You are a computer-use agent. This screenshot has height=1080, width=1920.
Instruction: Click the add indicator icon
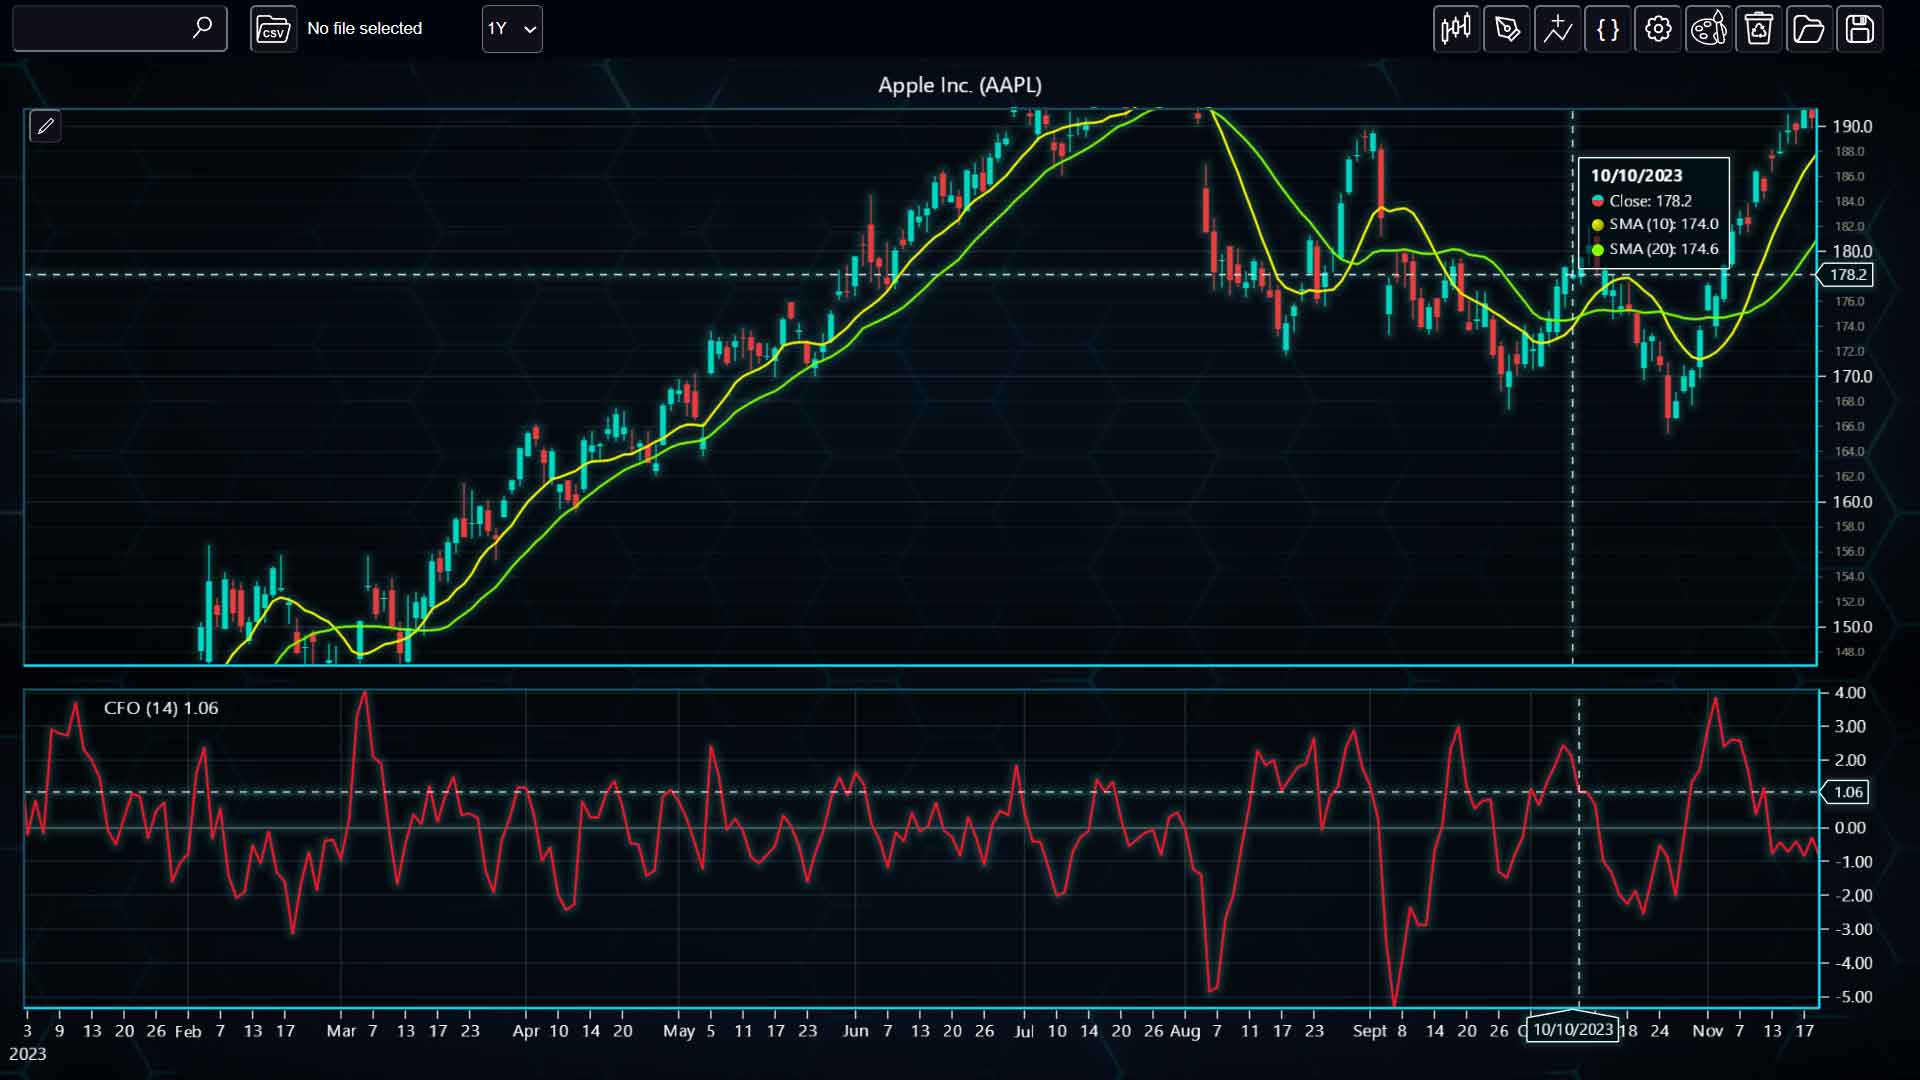[x=1557, y=29]
